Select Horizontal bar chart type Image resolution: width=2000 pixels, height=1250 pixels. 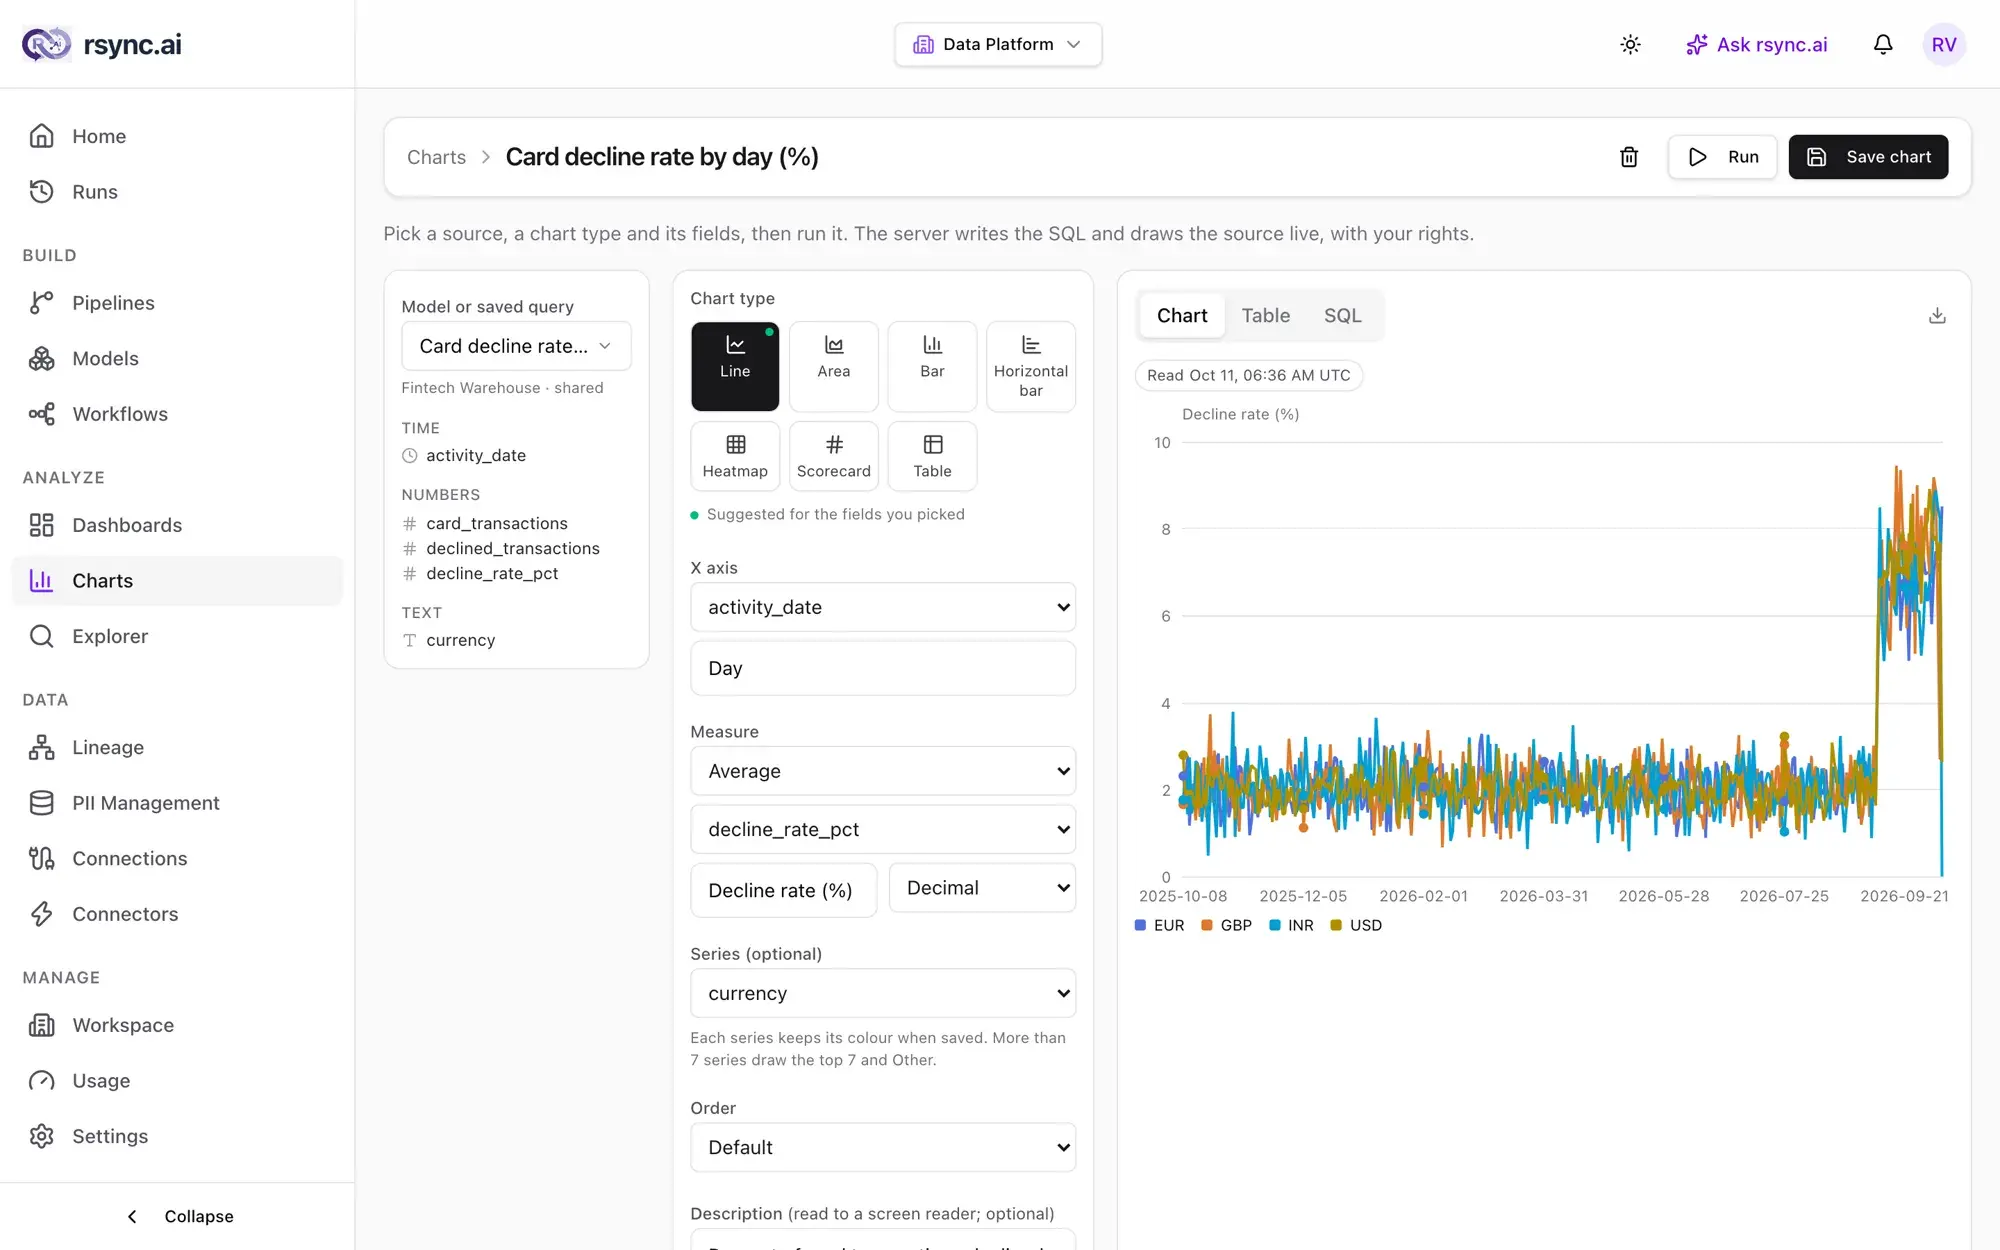[1031, 366]
